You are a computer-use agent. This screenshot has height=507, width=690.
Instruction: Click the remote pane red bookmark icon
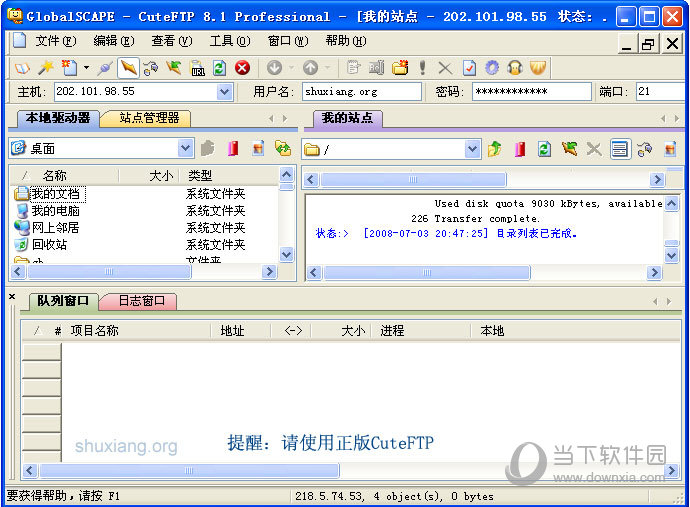coord(520,149)
